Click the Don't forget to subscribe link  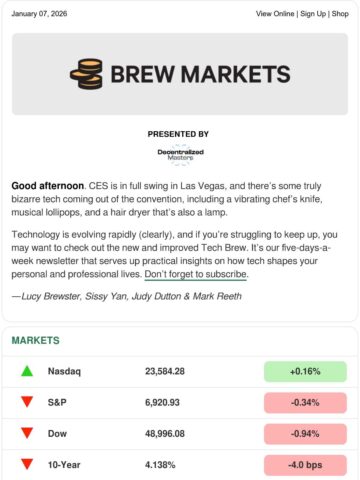coord(196,274)
